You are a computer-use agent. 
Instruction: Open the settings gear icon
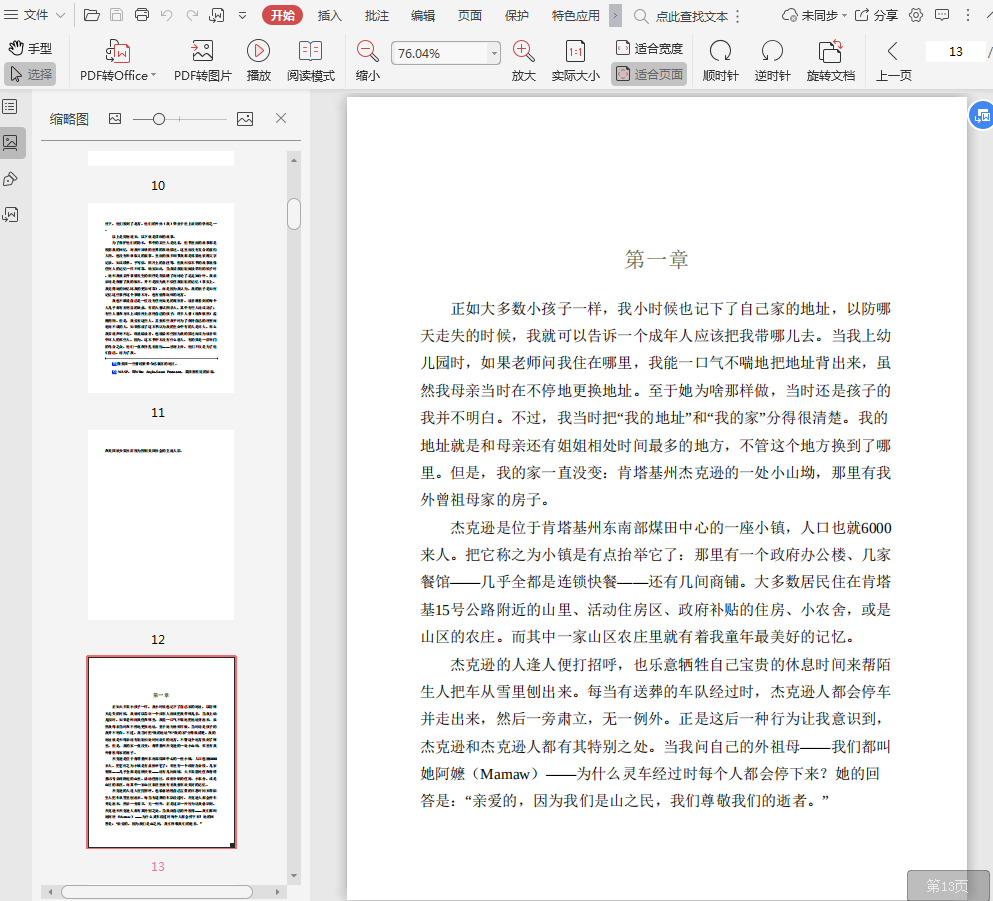pyautogui.click(x=916, y=15)
